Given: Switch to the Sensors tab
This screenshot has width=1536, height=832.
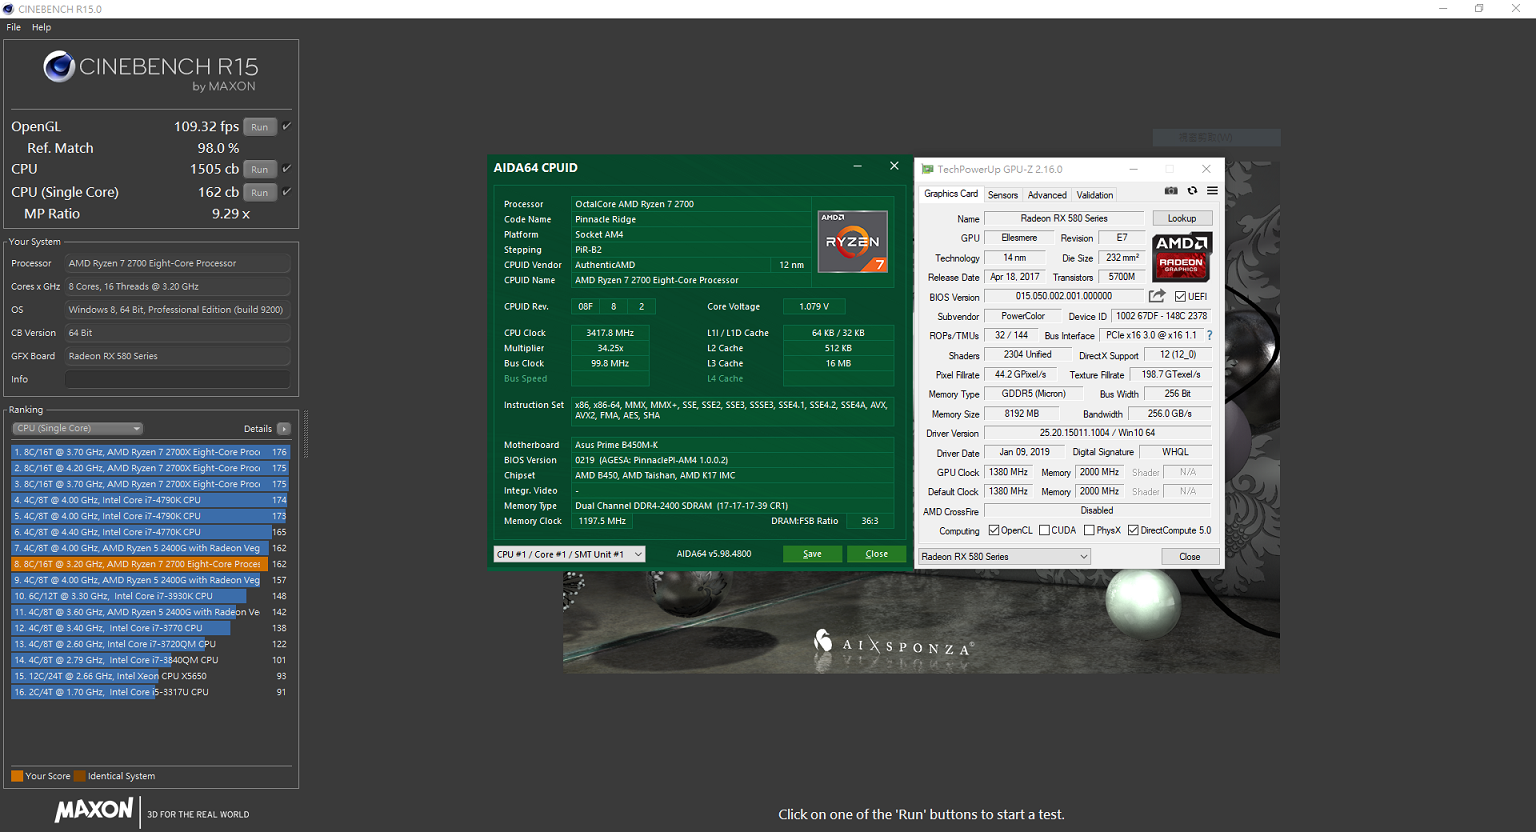Looking at the screenshot, I should [1003, 195].
